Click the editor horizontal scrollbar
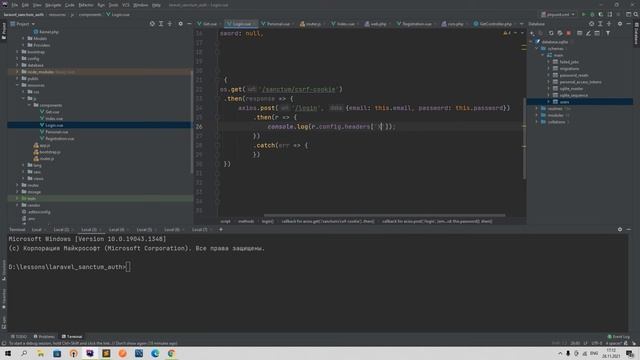The width and height of the screenshot is (640, 360). [x=384, y=215]
